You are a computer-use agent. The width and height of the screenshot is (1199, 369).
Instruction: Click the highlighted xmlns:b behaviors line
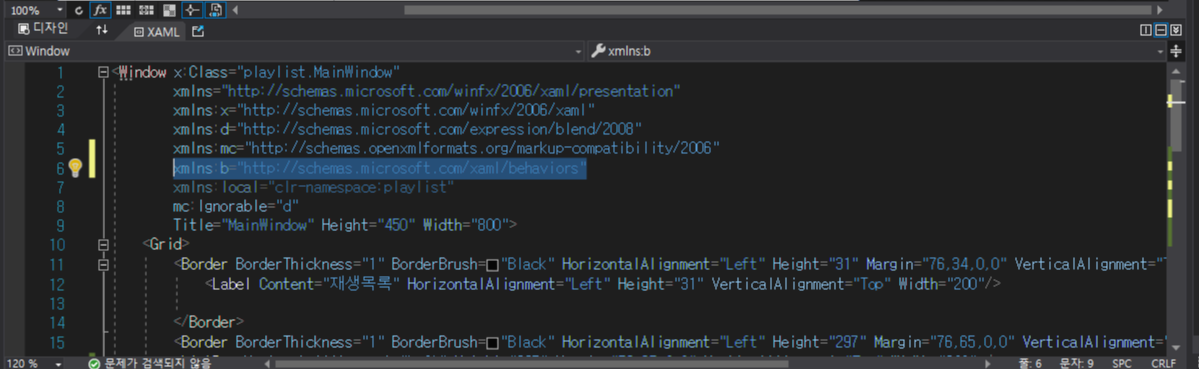point(380,169)
